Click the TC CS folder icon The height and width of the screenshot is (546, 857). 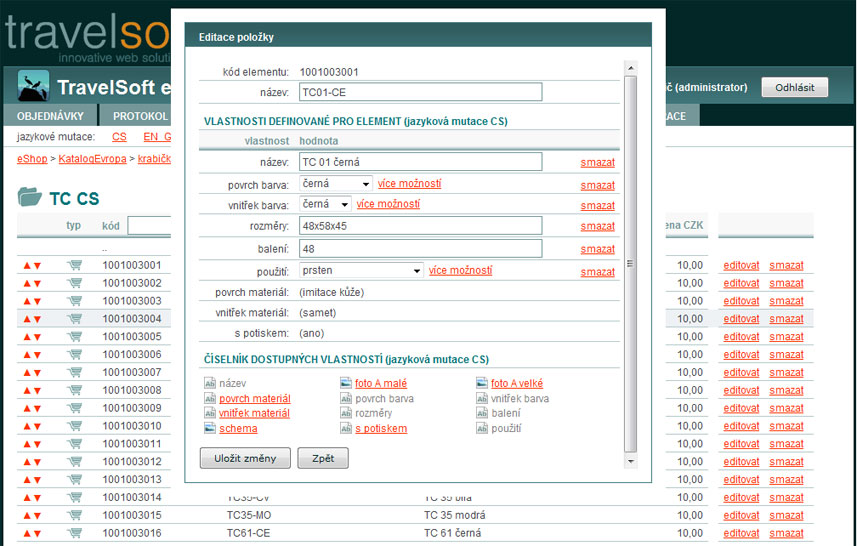pyautogui.click(x=30, y=197)
